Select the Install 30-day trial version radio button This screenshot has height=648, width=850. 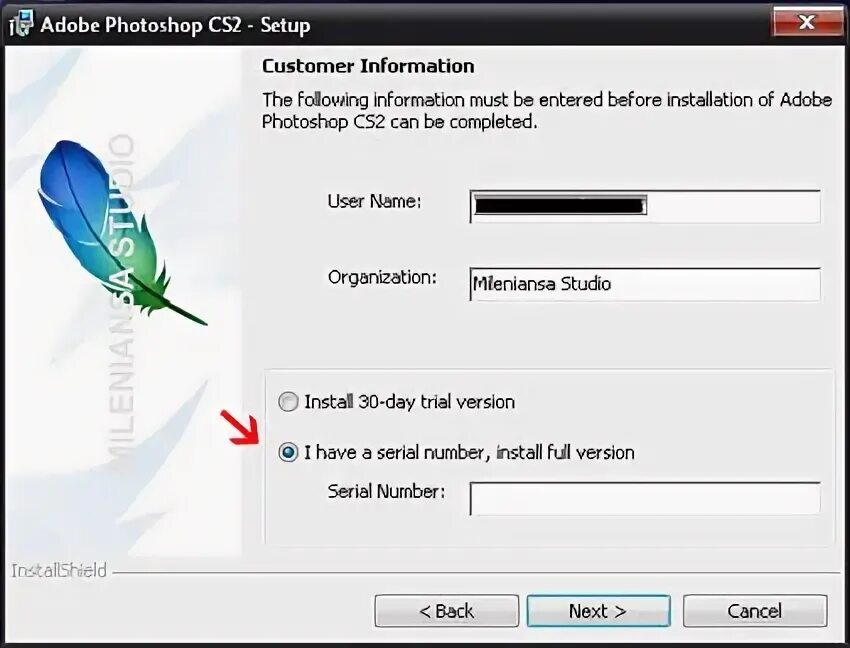click(288, 402)
